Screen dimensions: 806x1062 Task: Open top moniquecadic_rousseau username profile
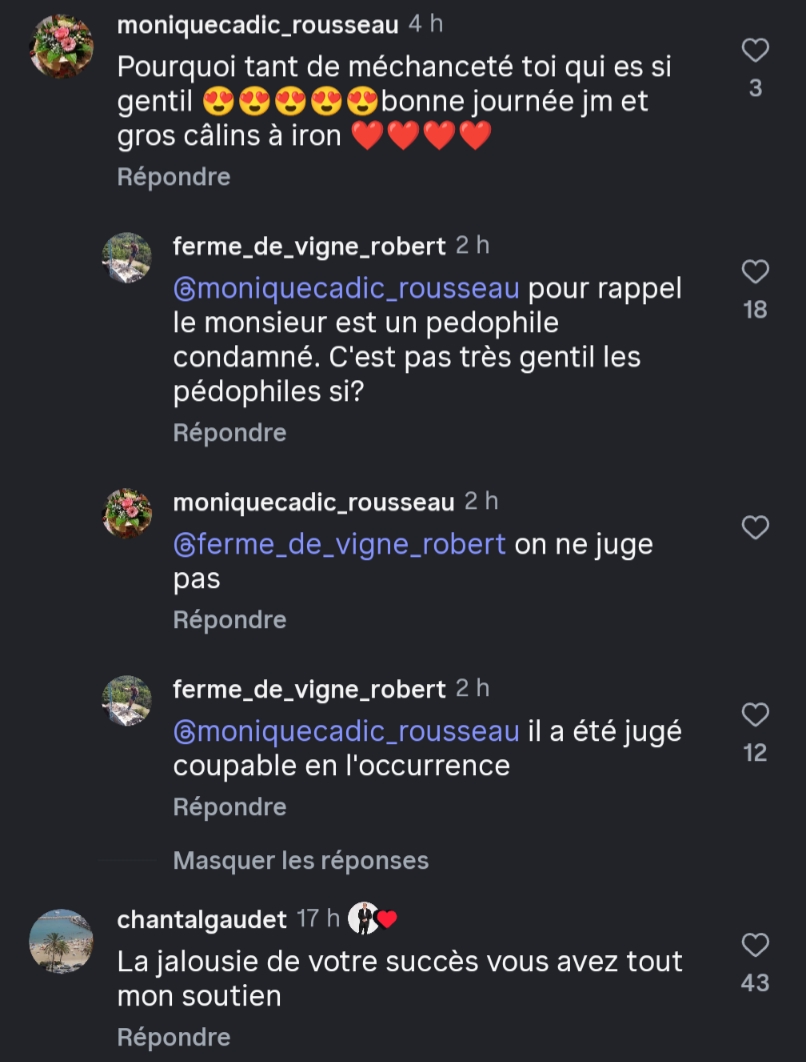click(257, 25)
